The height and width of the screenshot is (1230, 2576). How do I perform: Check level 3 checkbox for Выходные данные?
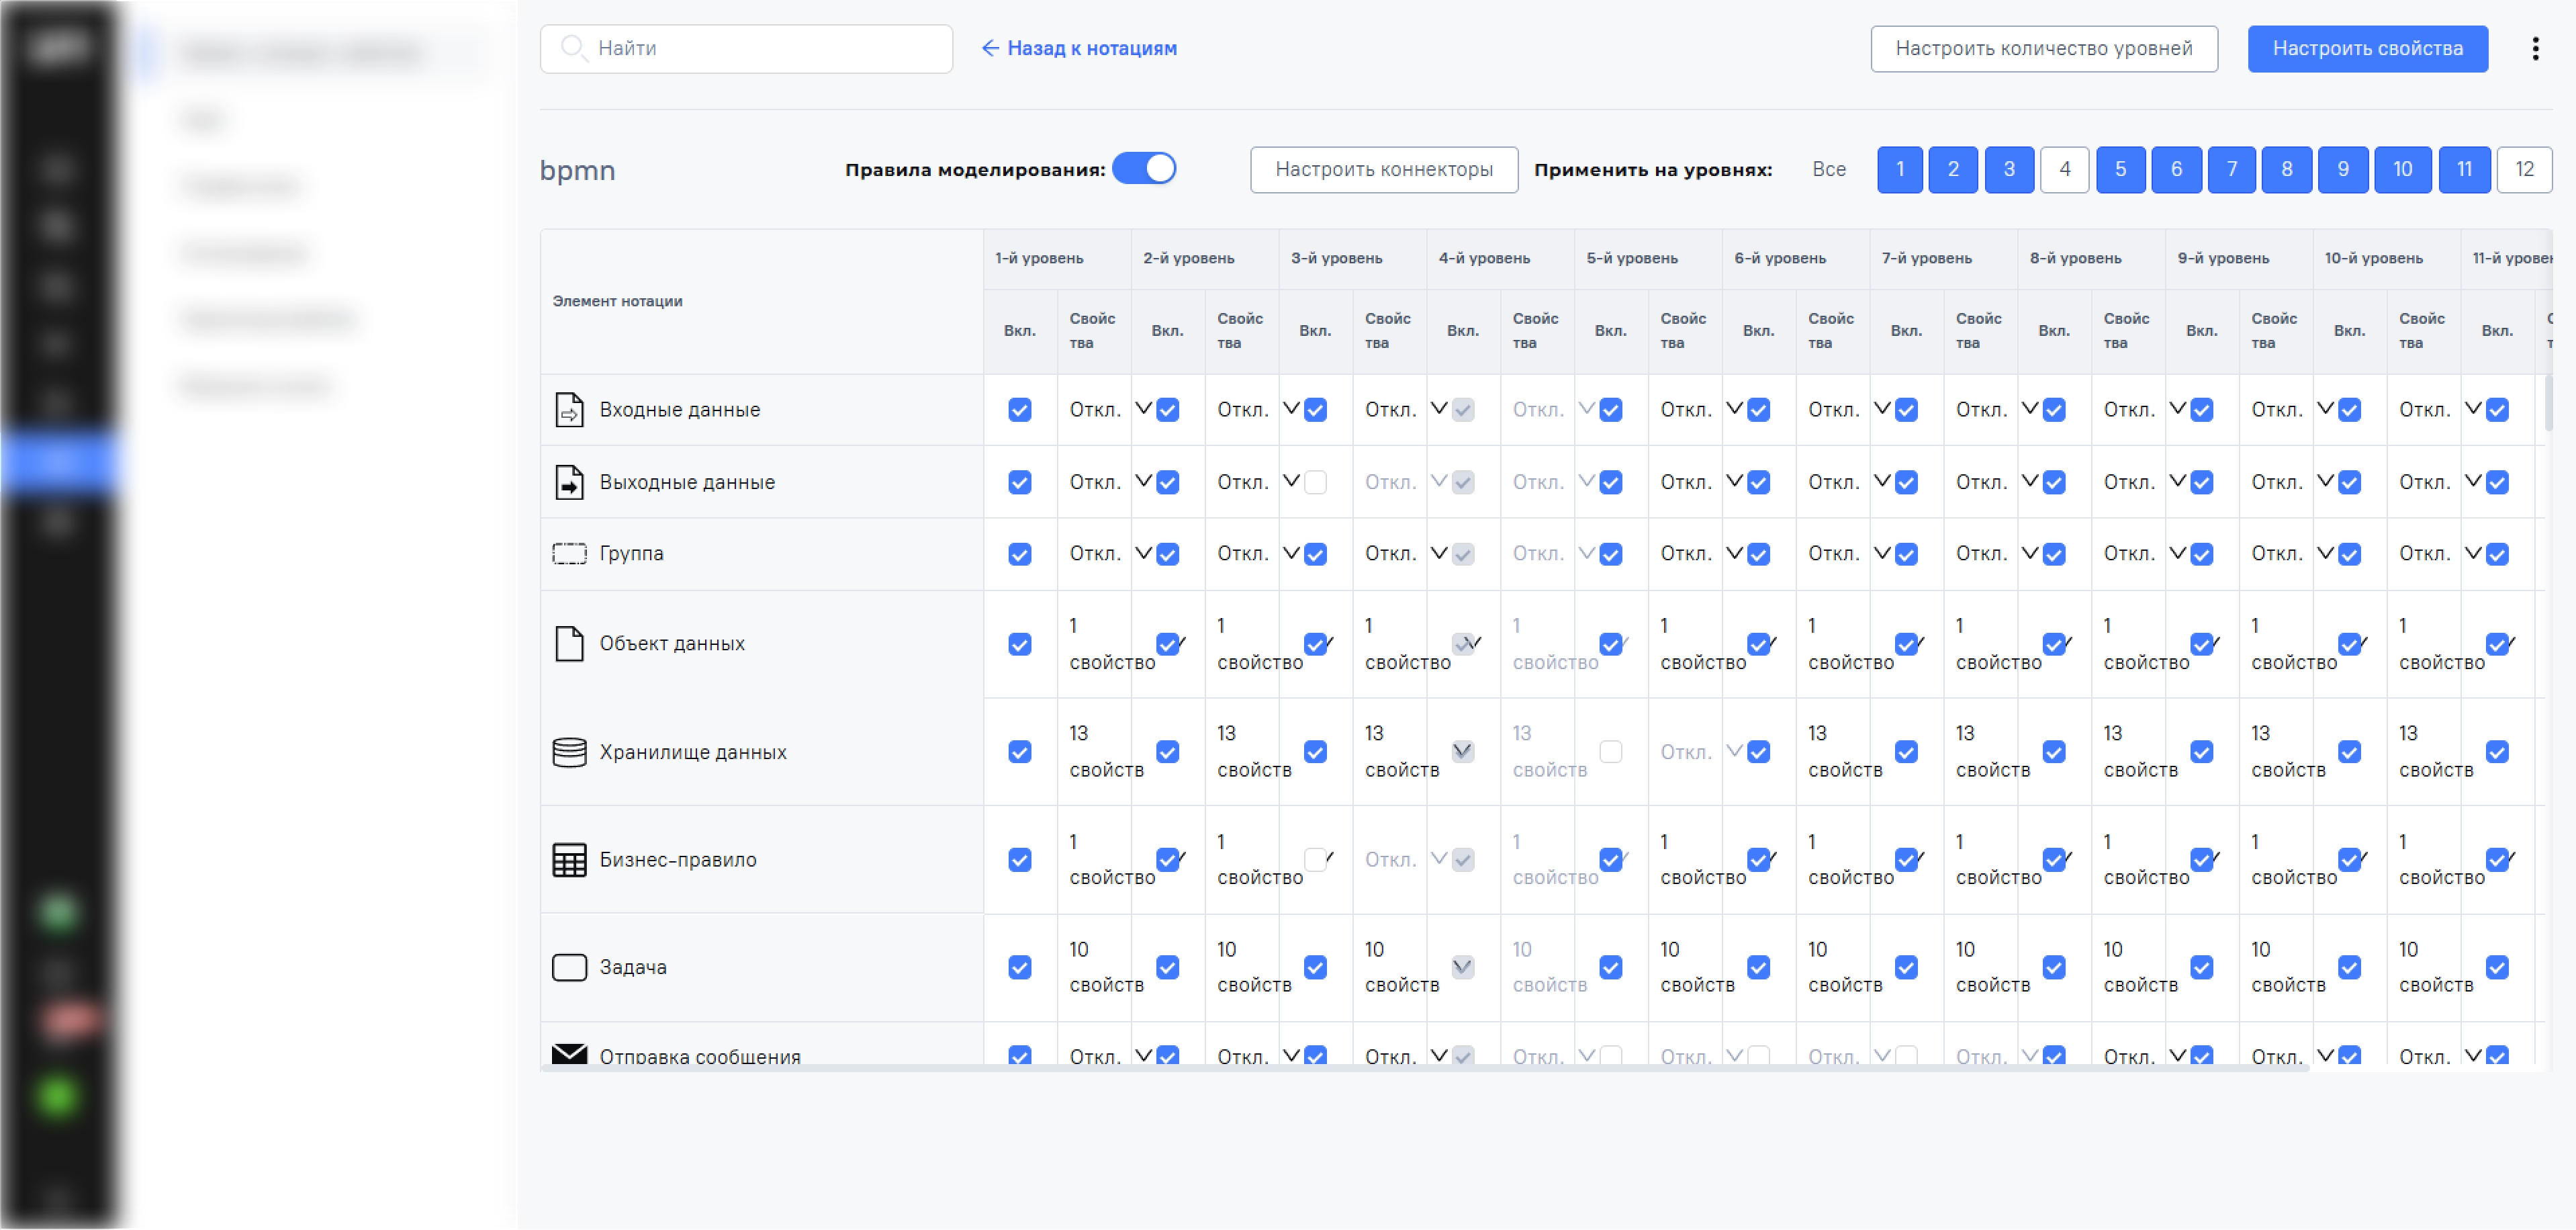[1315, 482]
